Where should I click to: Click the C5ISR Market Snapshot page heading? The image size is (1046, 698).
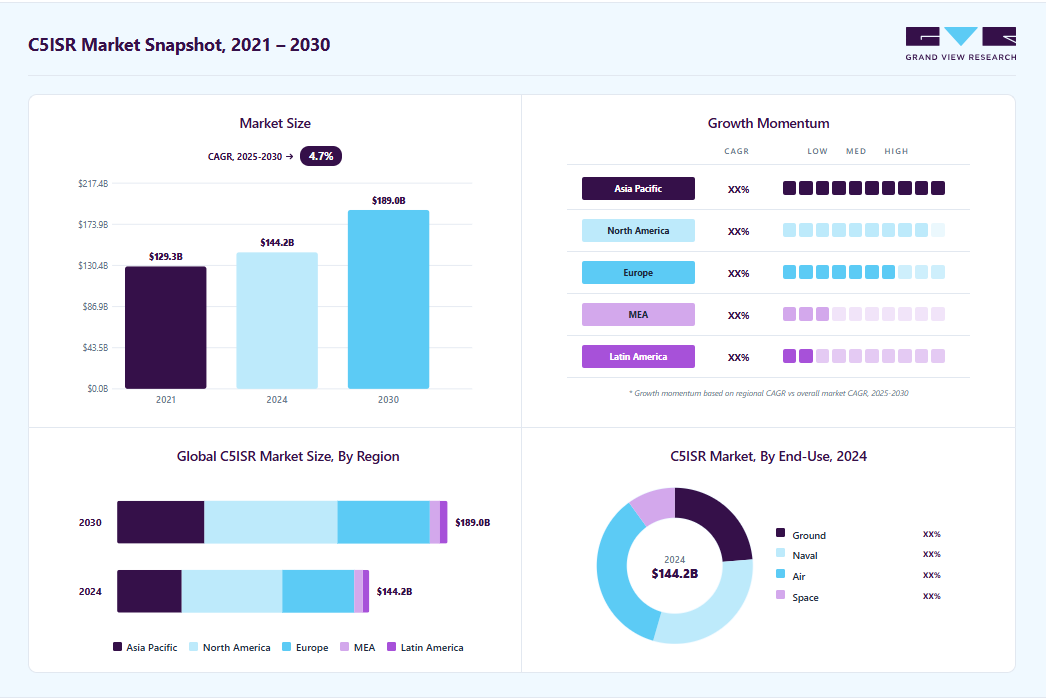pos(179,45)
